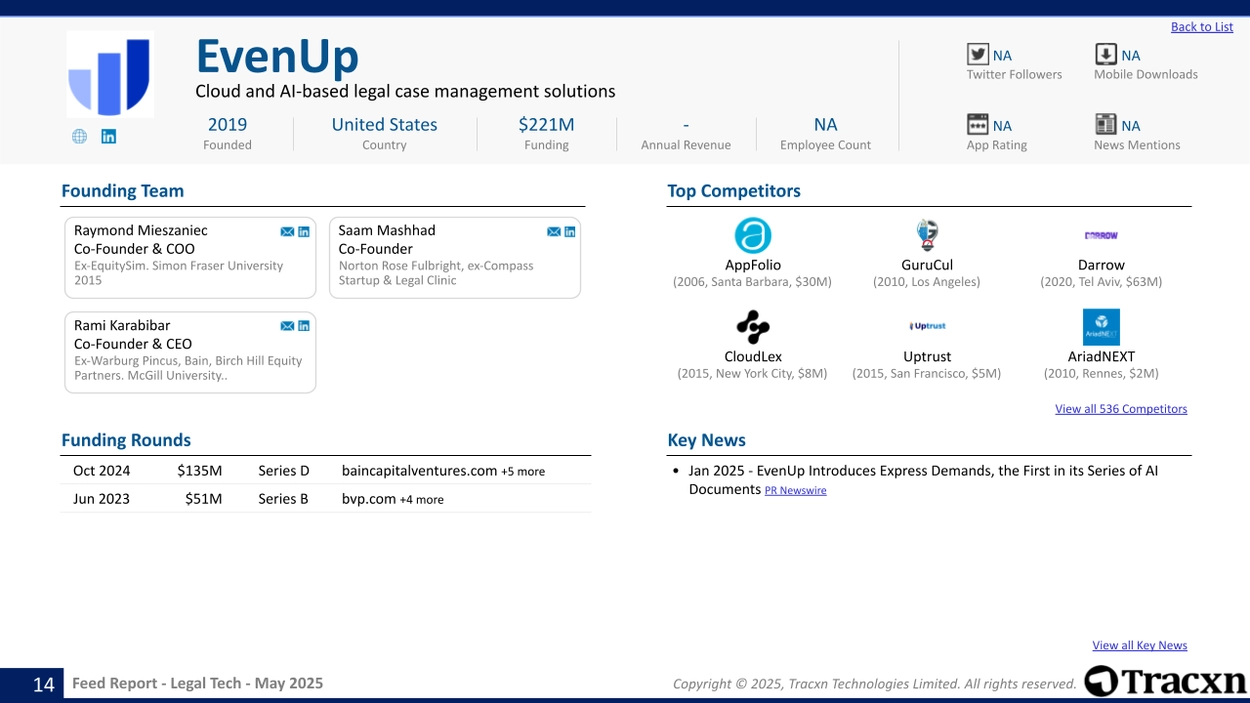The height and width of the screenshot is (703, 1250).
Task: Click the United States country value
Action: (x=384, y=125)
